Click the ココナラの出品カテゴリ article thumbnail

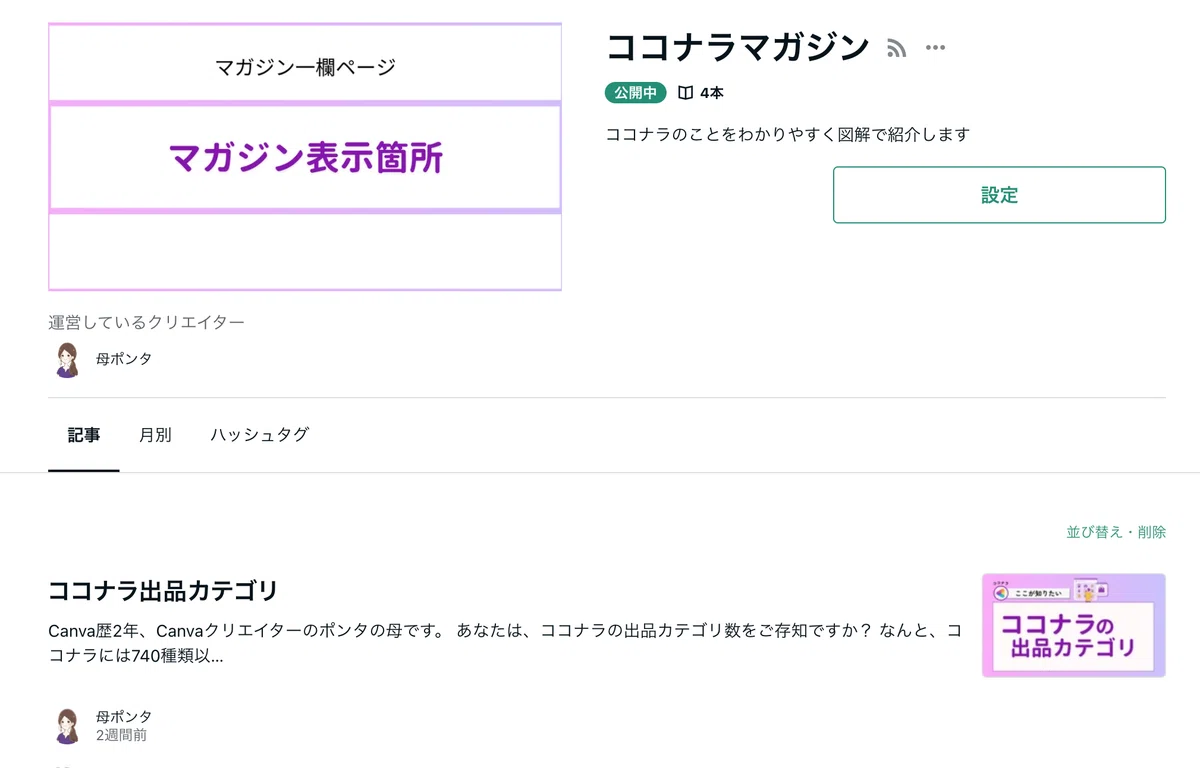coord(1074,625)
